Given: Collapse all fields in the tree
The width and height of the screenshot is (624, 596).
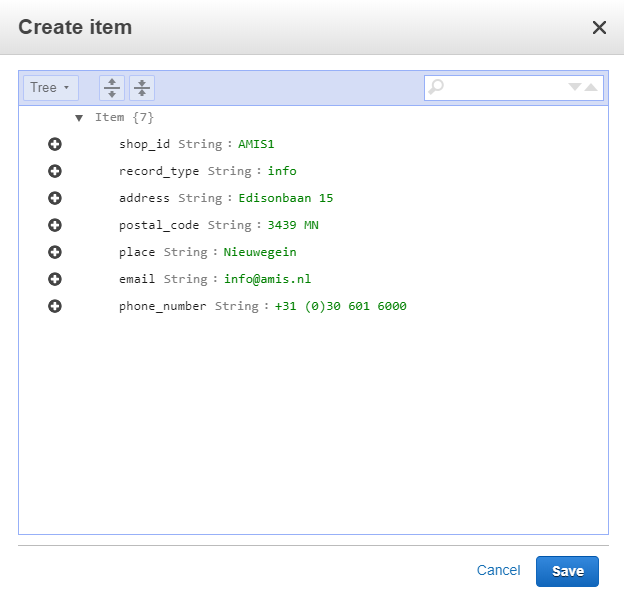Looking at the screenshot, I should (142, 88).
